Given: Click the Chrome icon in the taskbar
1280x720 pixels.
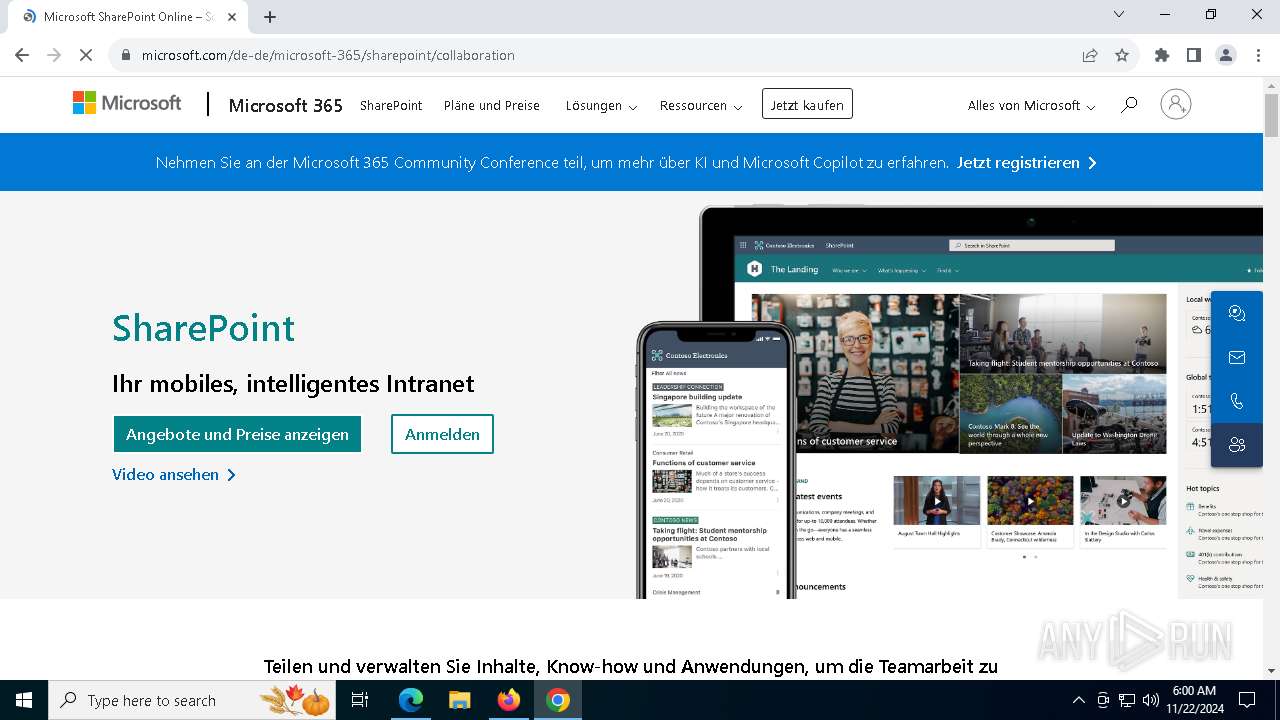Looking at the screenshot, I should (x=558, y=700).
